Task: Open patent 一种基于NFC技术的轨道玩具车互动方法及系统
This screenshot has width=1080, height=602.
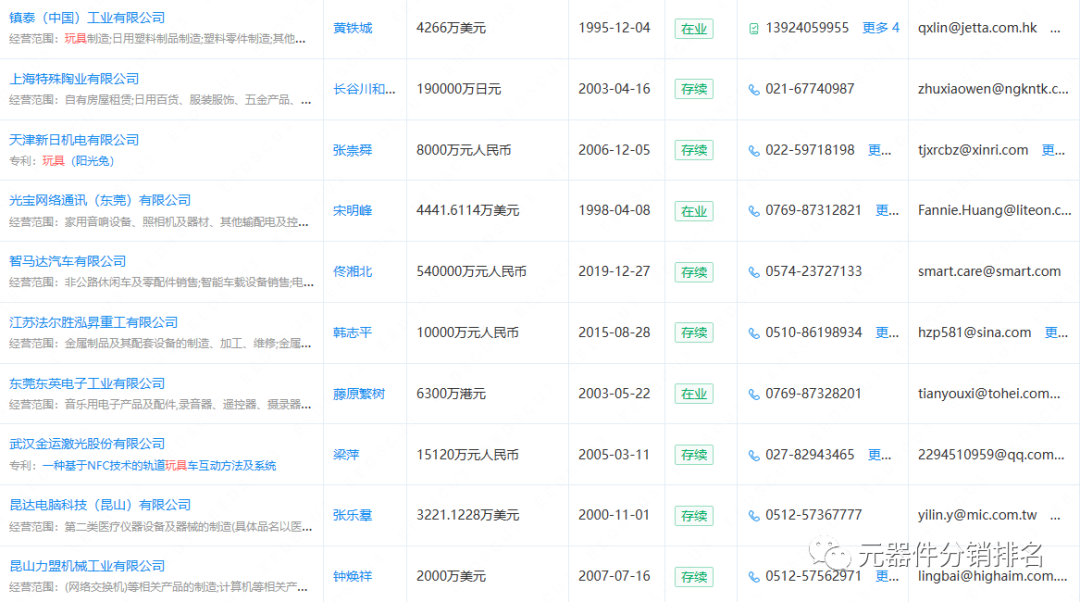Action: click(159, 466)
